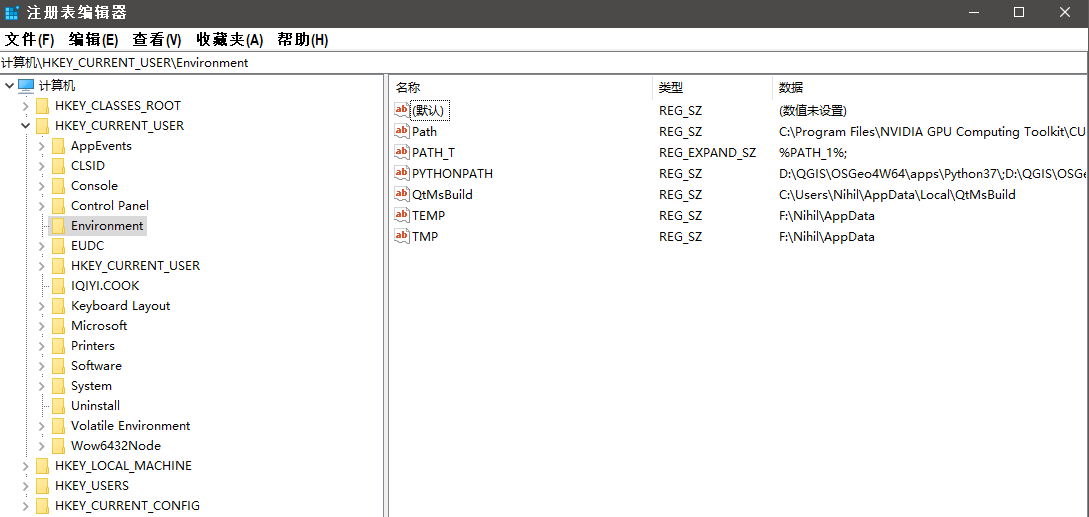1089x517 pixels.
Task: Collapse the HKEY_CURRENT_USER tree node
Action: [25, 126]
